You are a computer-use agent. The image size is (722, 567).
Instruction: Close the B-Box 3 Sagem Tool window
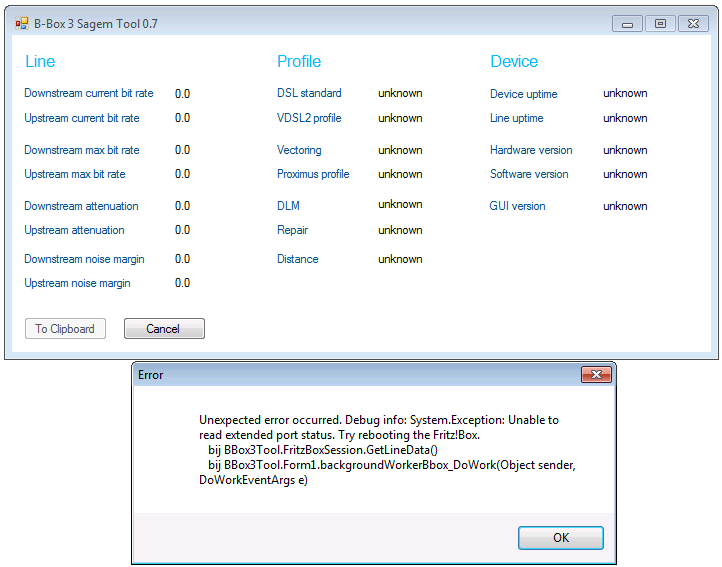(x=692, y=23)
